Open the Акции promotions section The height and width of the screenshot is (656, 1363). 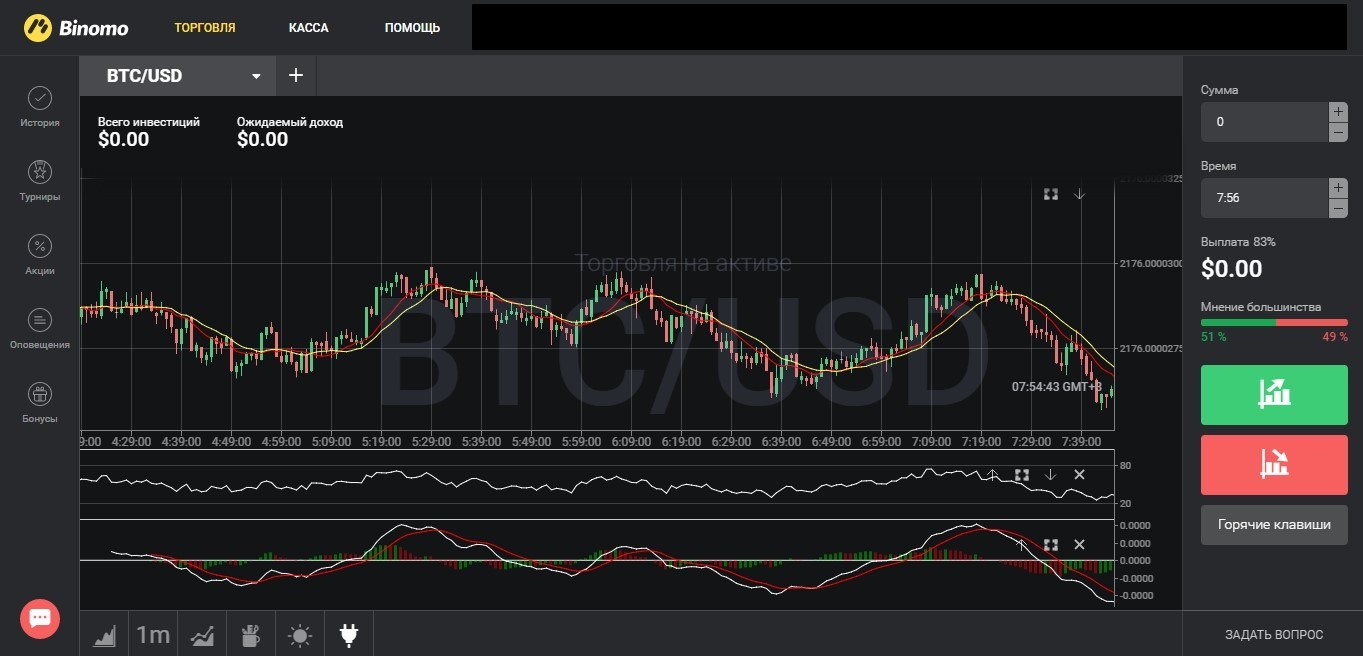[40, 255]
